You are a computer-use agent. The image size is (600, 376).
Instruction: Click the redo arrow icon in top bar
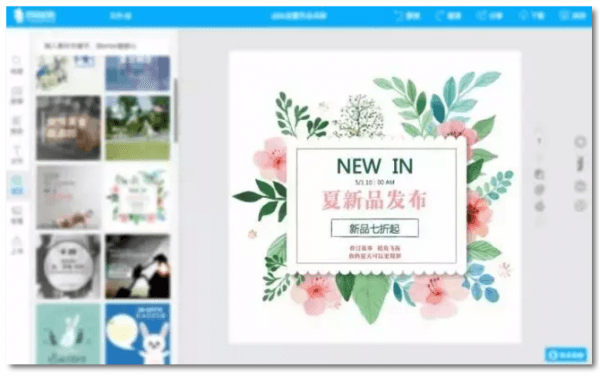(x=440, y=16)
